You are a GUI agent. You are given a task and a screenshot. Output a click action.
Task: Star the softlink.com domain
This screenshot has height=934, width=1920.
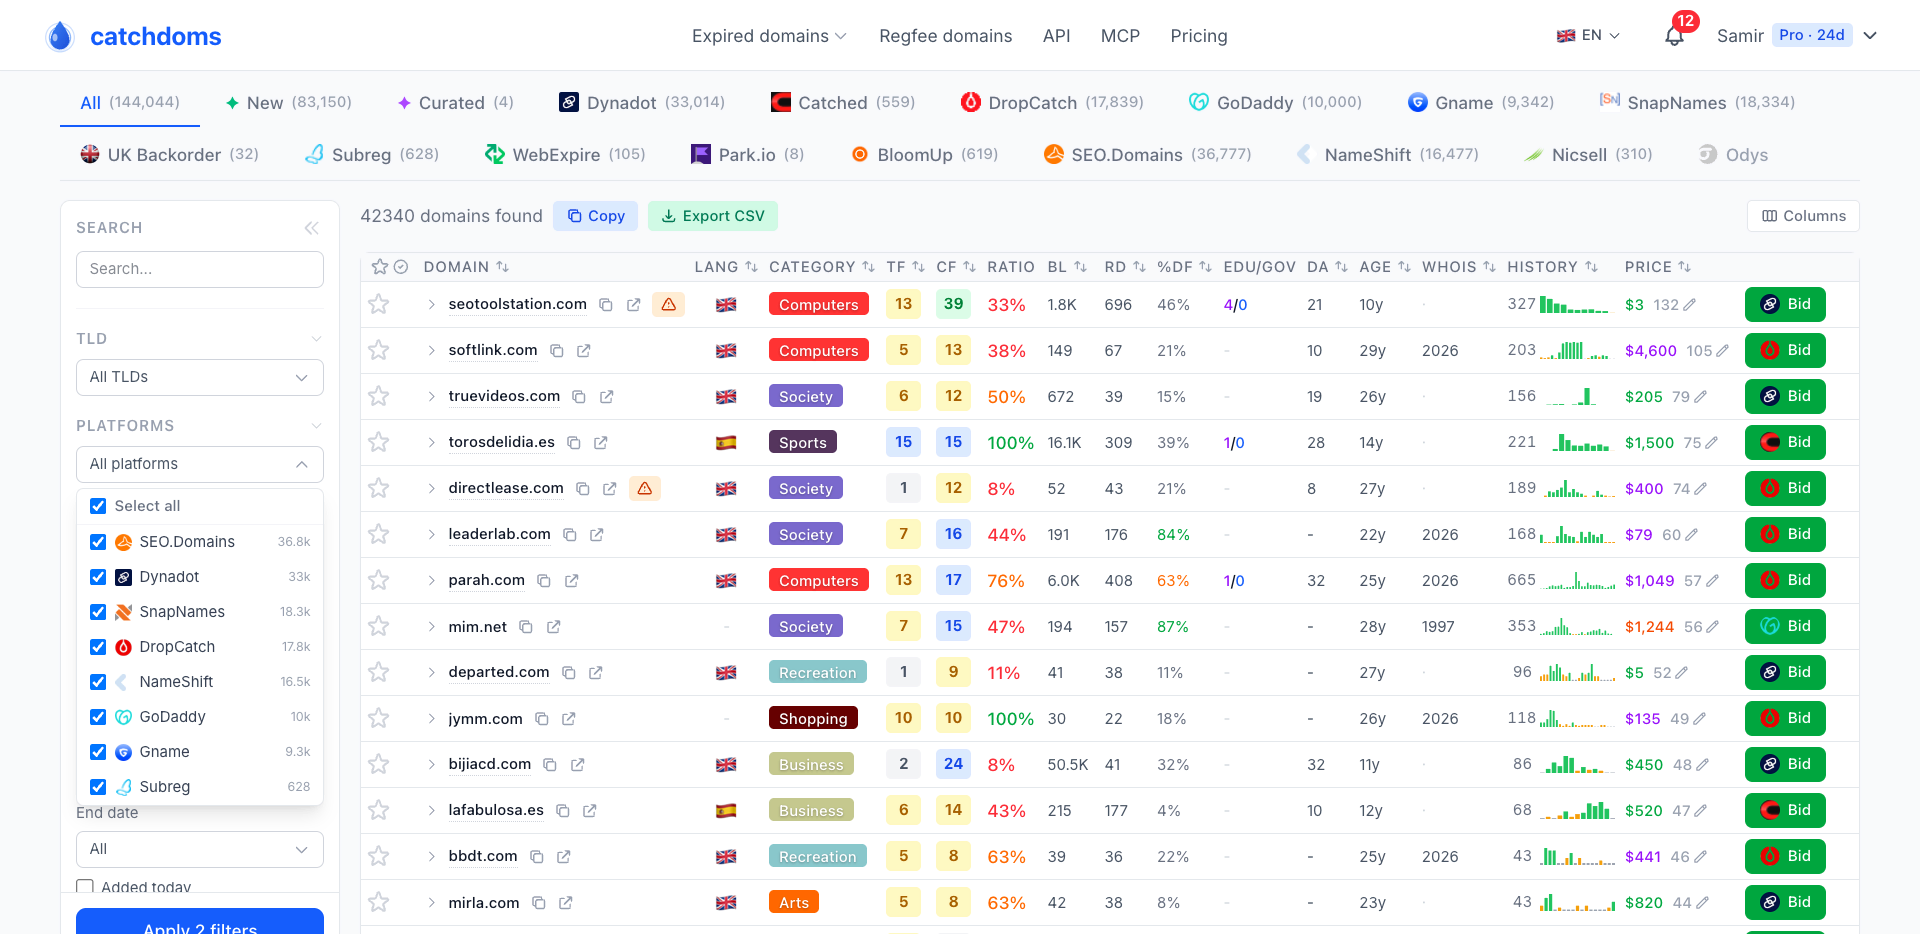tap(378, 350)
